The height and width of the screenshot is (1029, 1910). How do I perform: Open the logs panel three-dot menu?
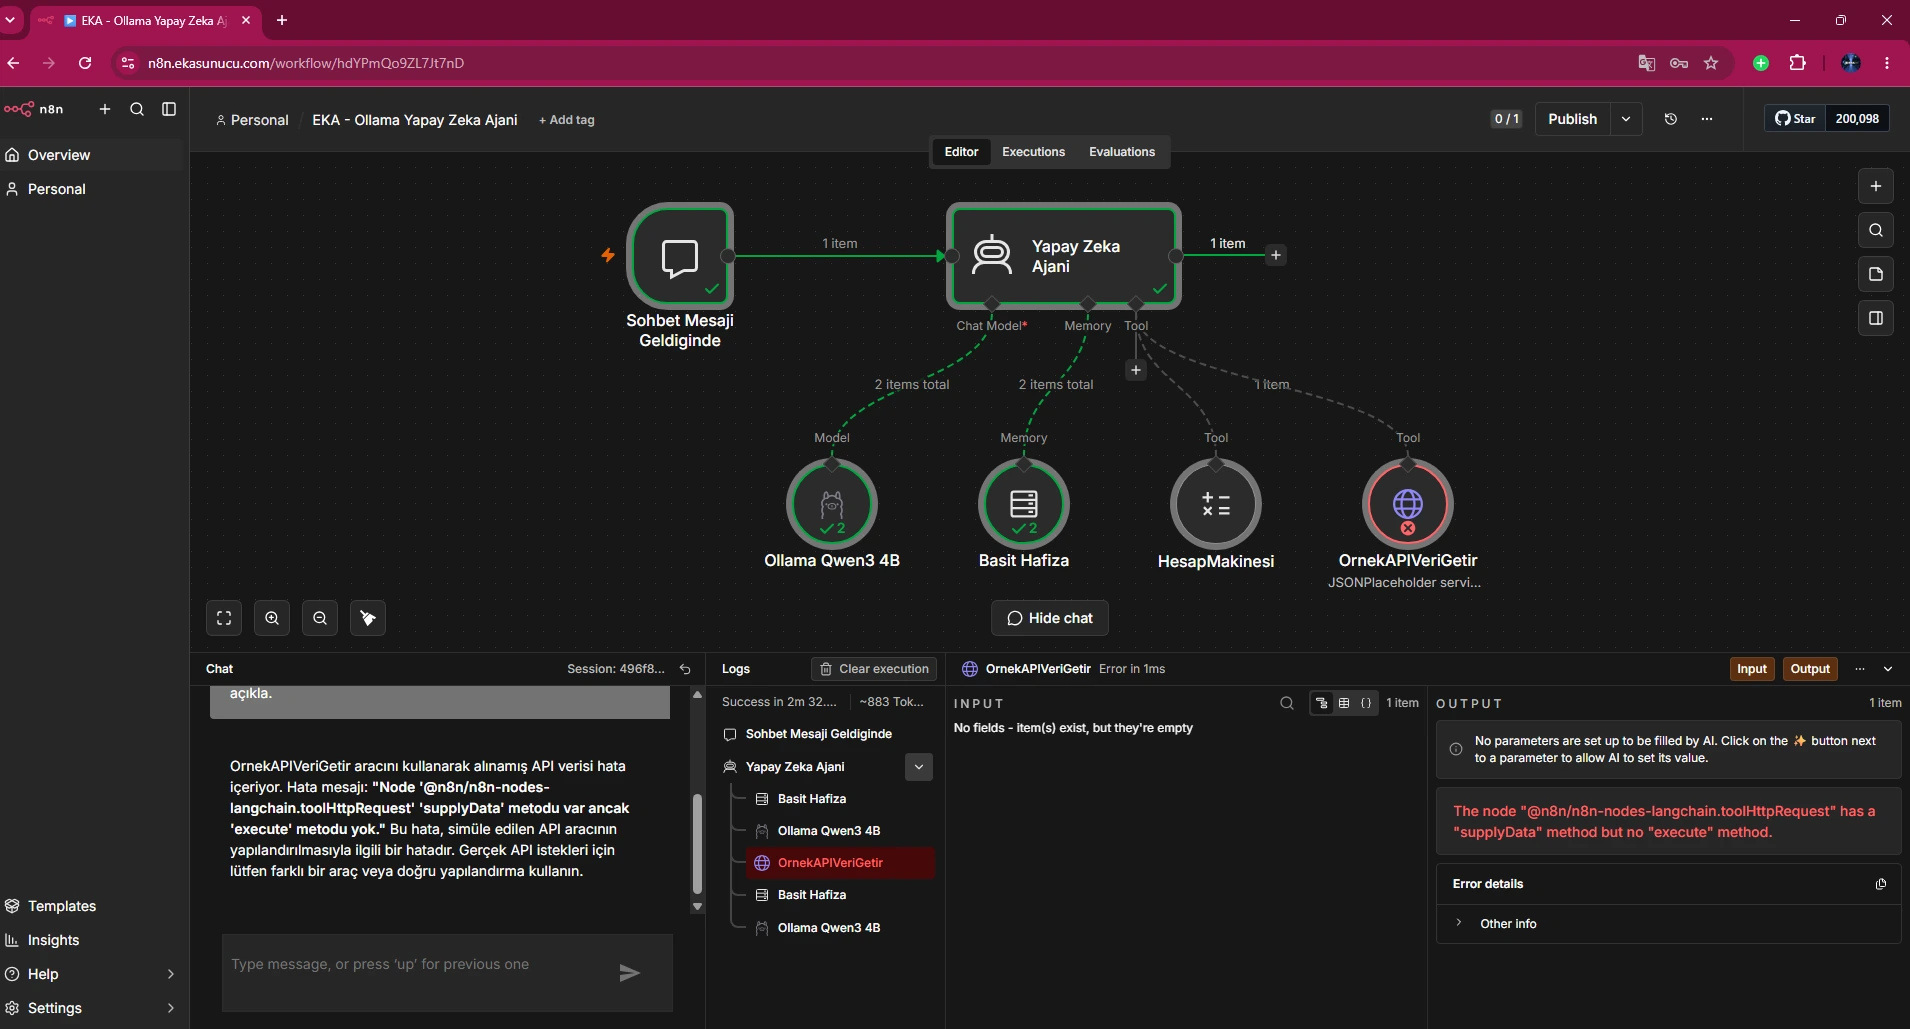coord(1860,669)
